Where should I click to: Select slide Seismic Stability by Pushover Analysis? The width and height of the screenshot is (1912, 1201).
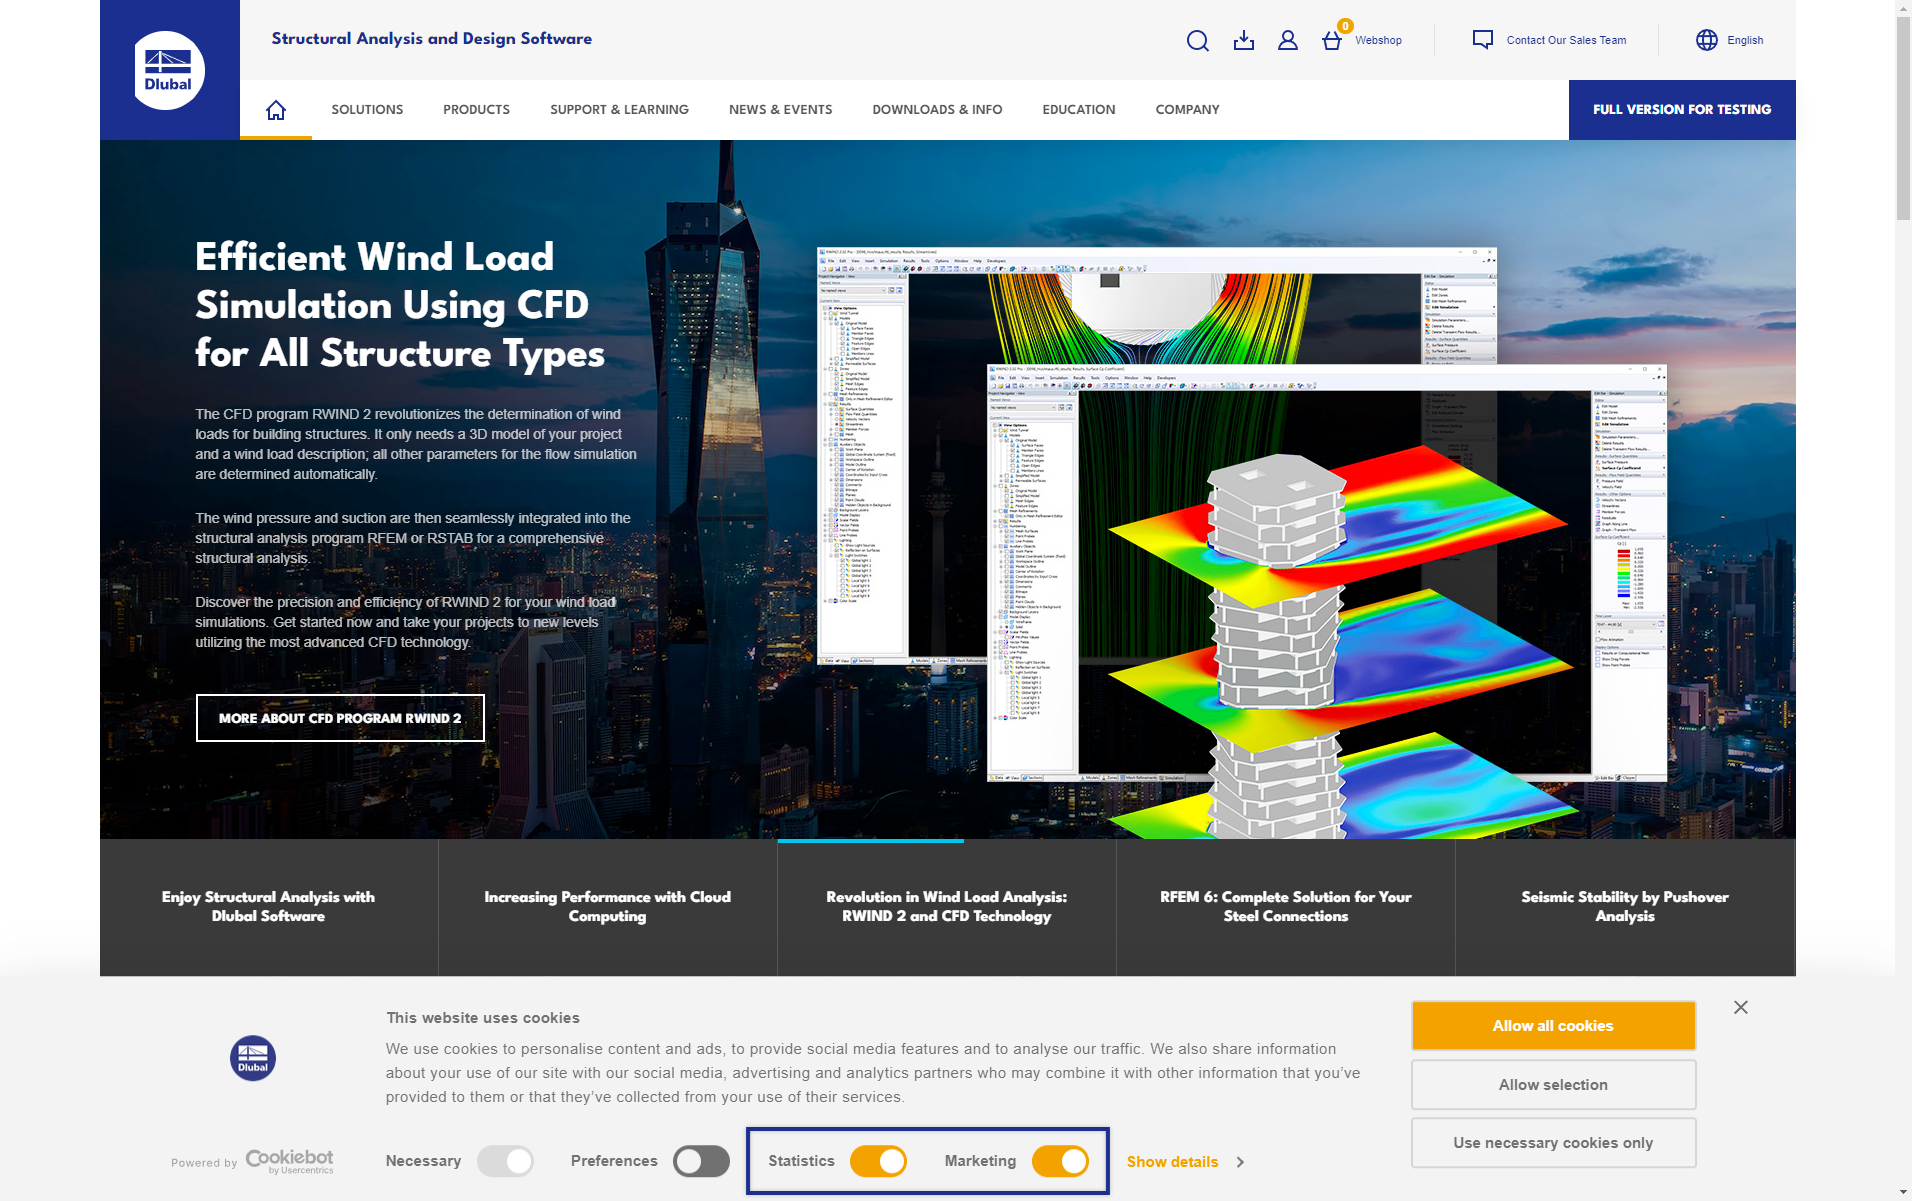point(1625,907)
